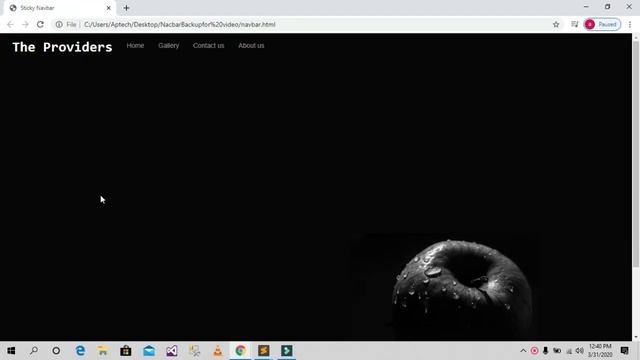Click the microphone tray icon
The height and width of the screenshot is (360, 640).
(x=545, y=351)
